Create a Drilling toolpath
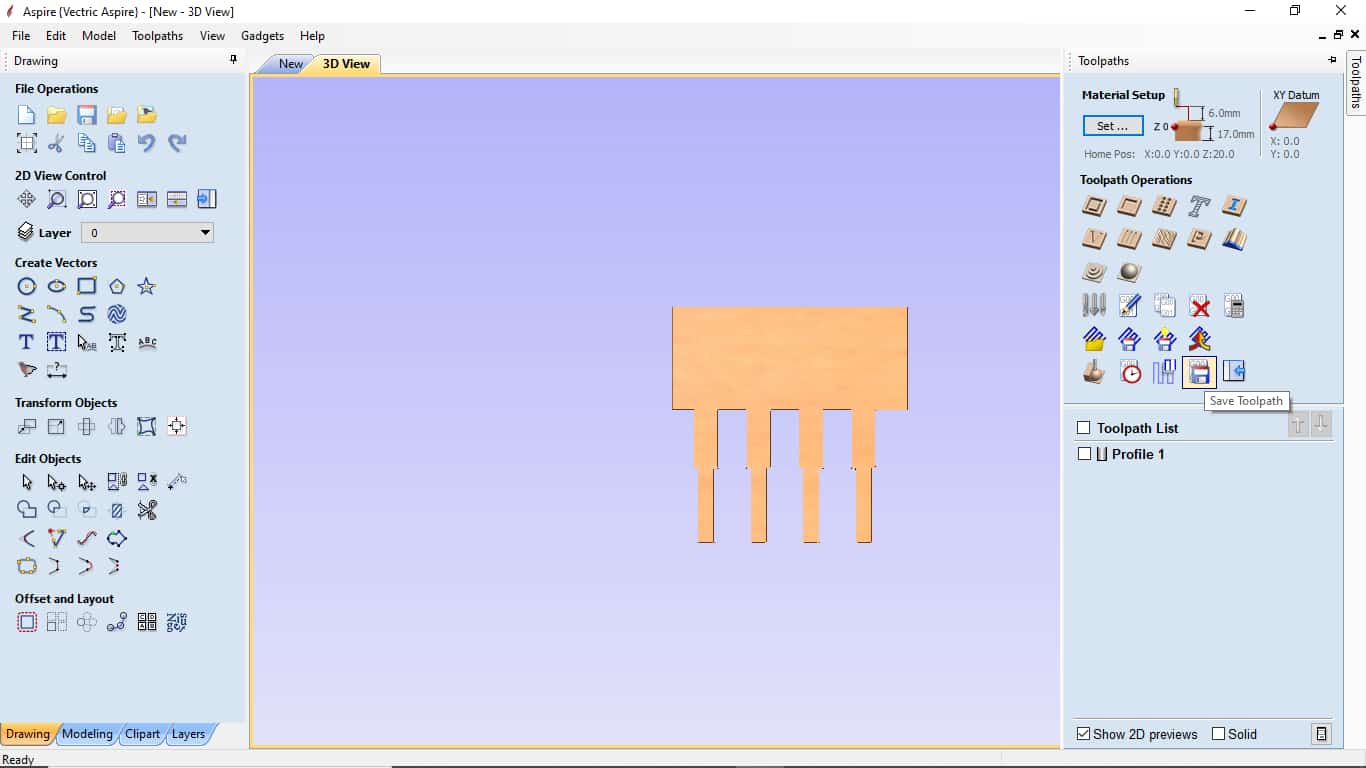Screen dimensions: 1366x768 [x=1164, y=206]
